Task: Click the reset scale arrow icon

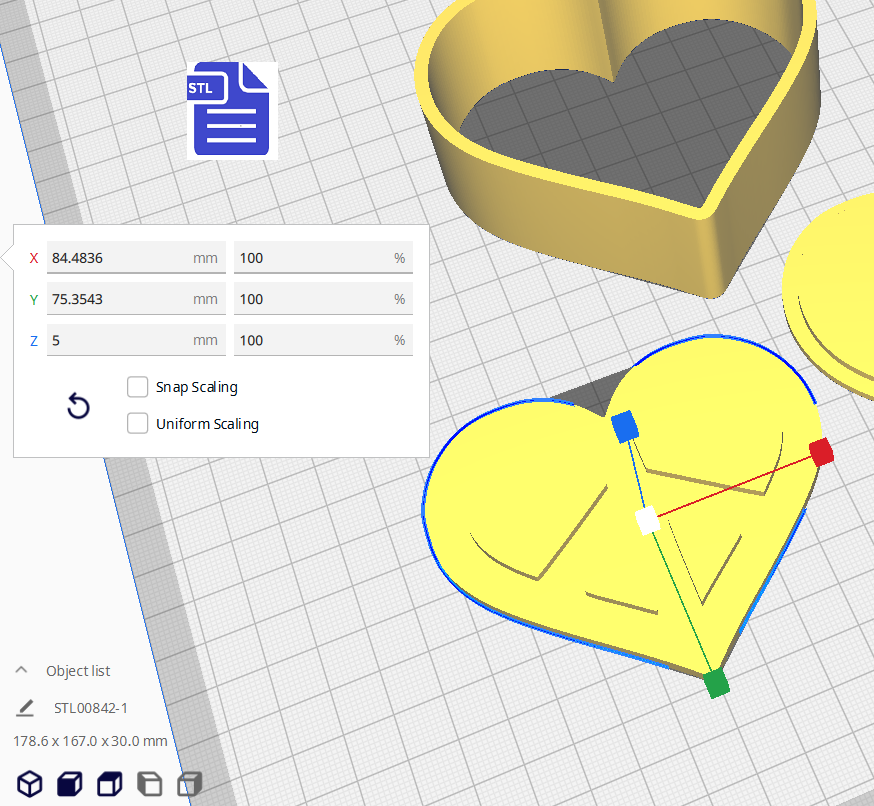Action: pyautogui.click(x=78, y=406)
